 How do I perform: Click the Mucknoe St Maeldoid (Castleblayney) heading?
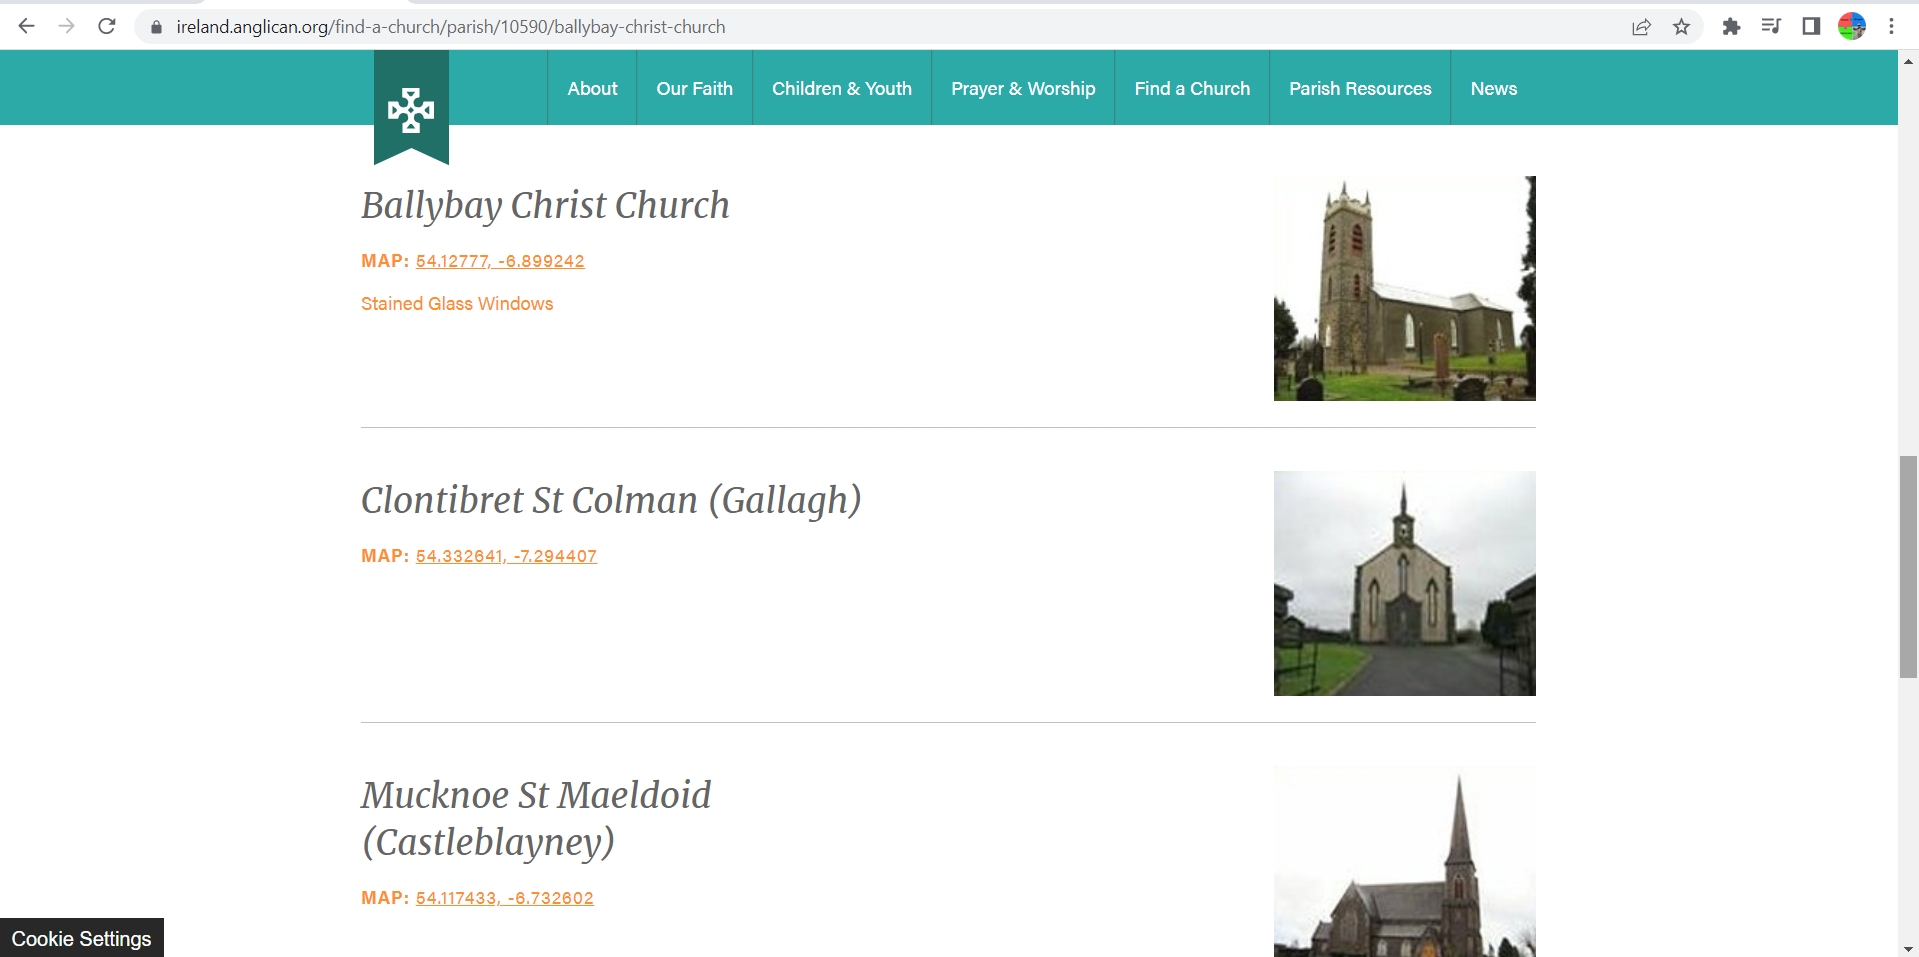(x=536, y=818)
